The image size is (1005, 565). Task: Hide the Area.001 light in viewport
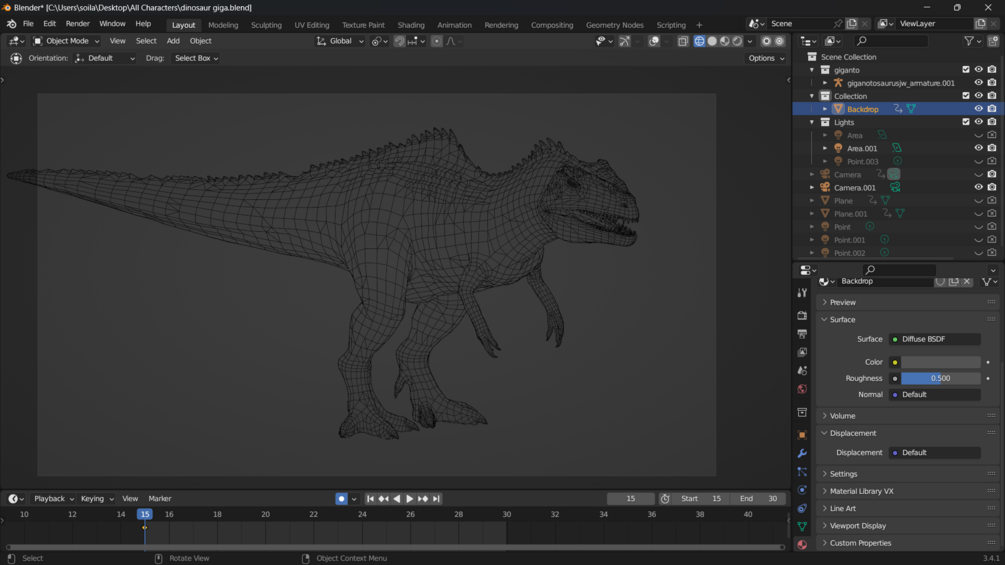click(x=978, y=148)
